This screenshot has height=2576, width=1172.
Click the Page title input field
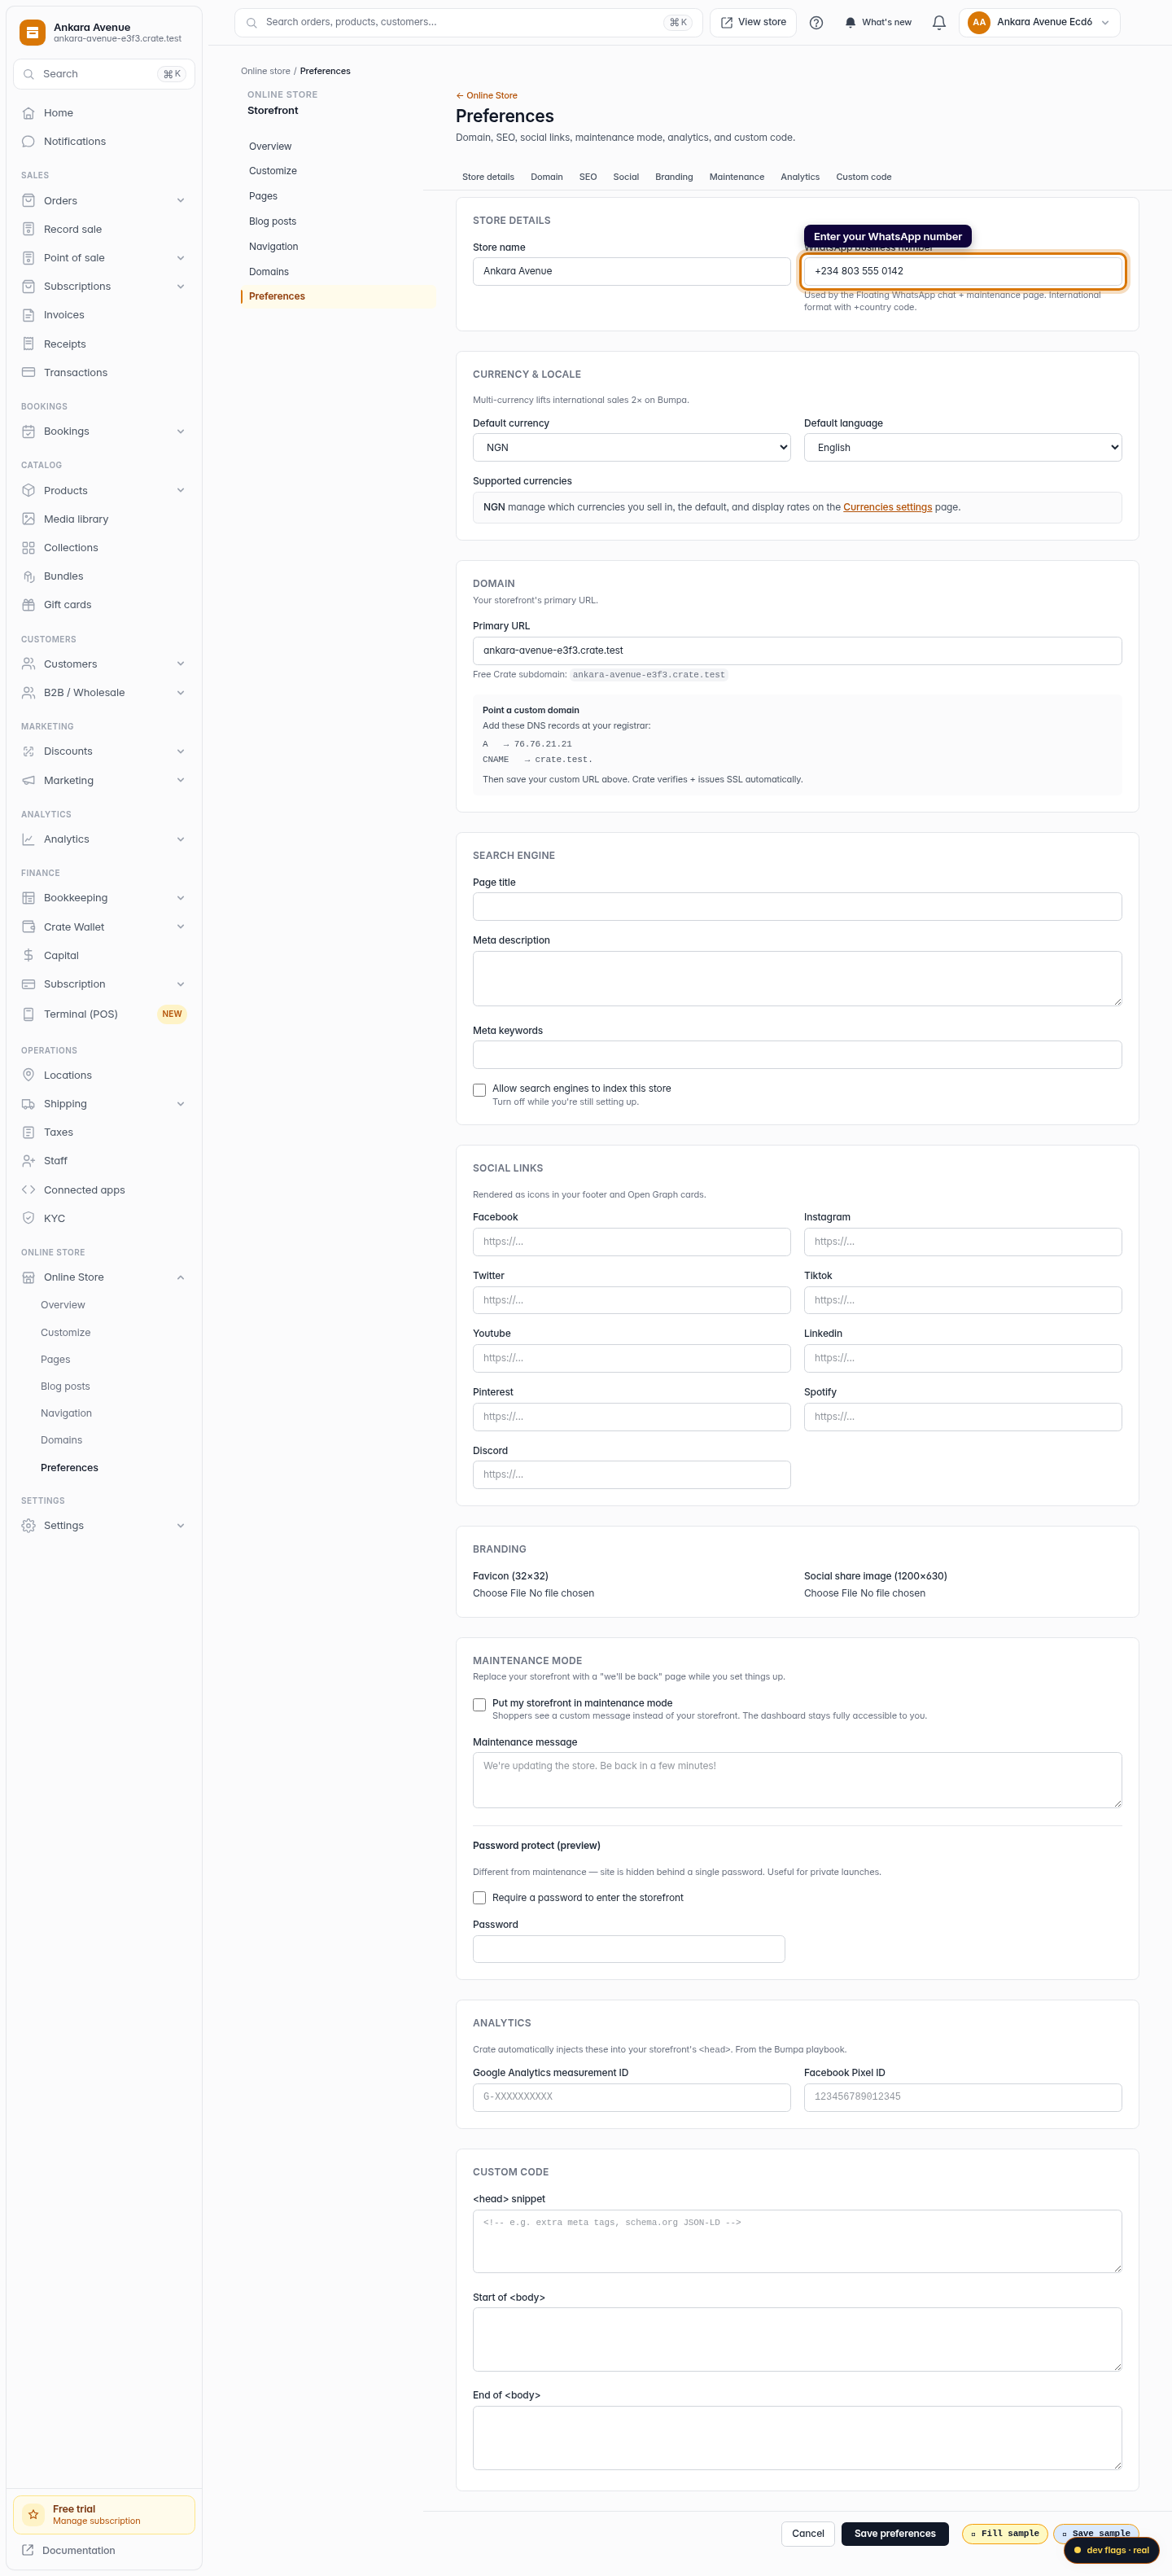797,907
